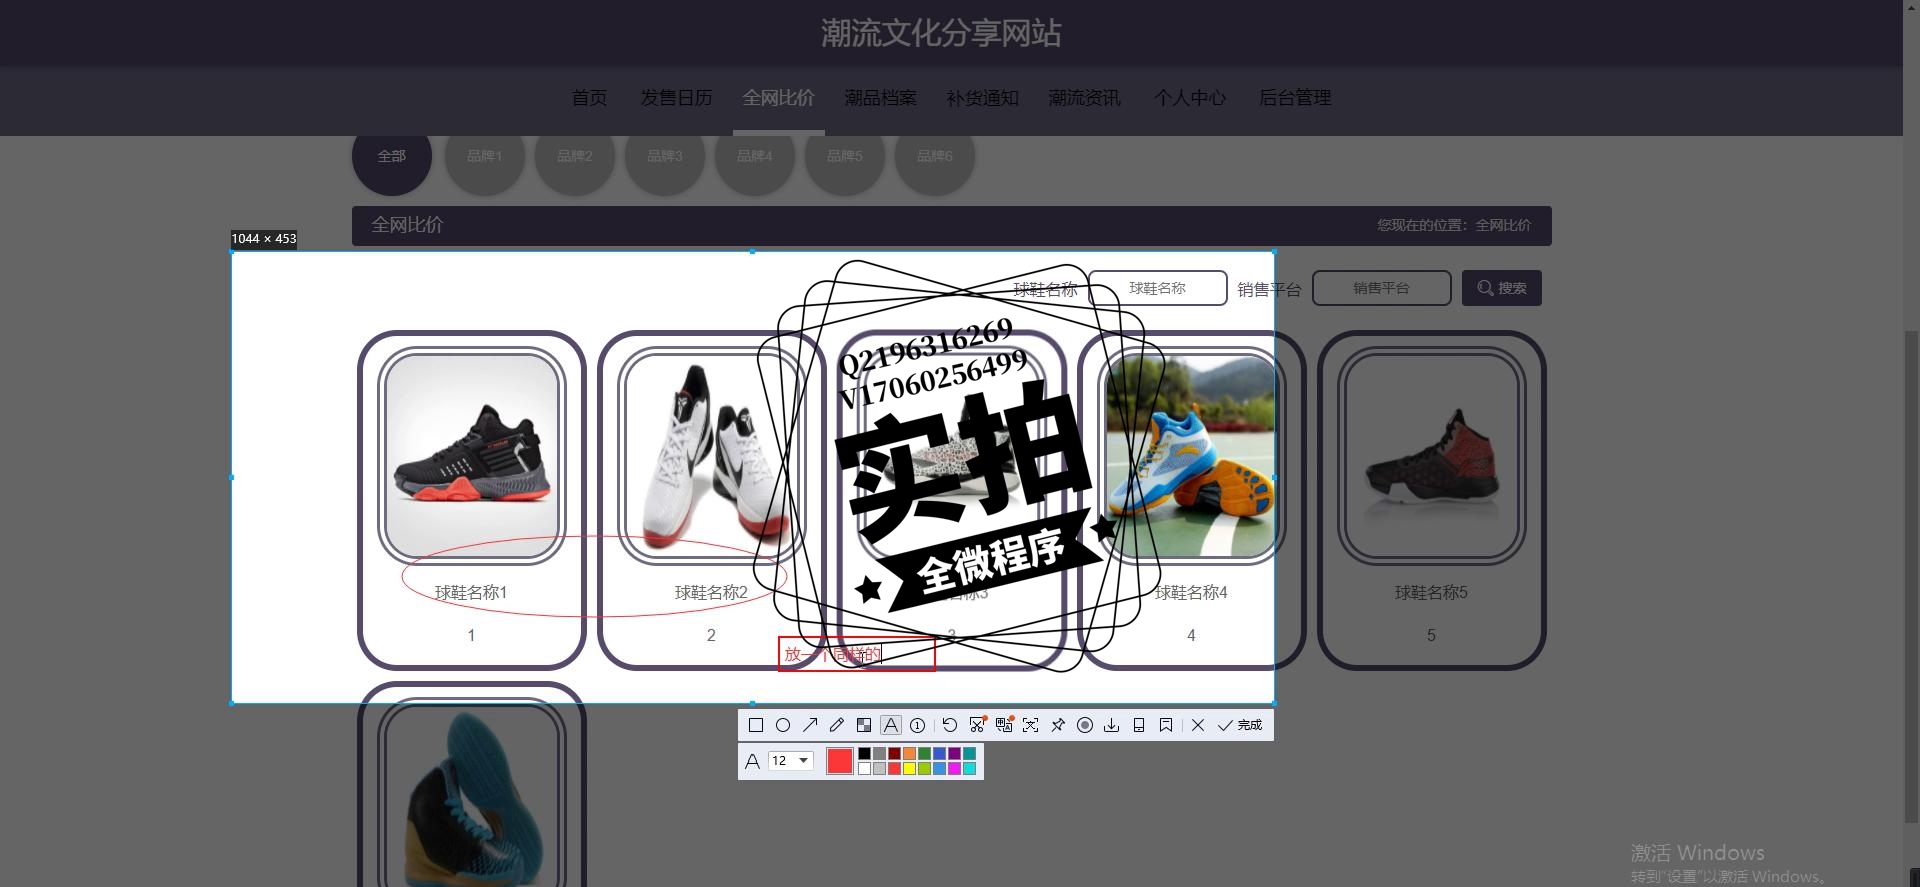Save the screenshot with download icon
The image size is (1920, 887).
pos(1112,725)
